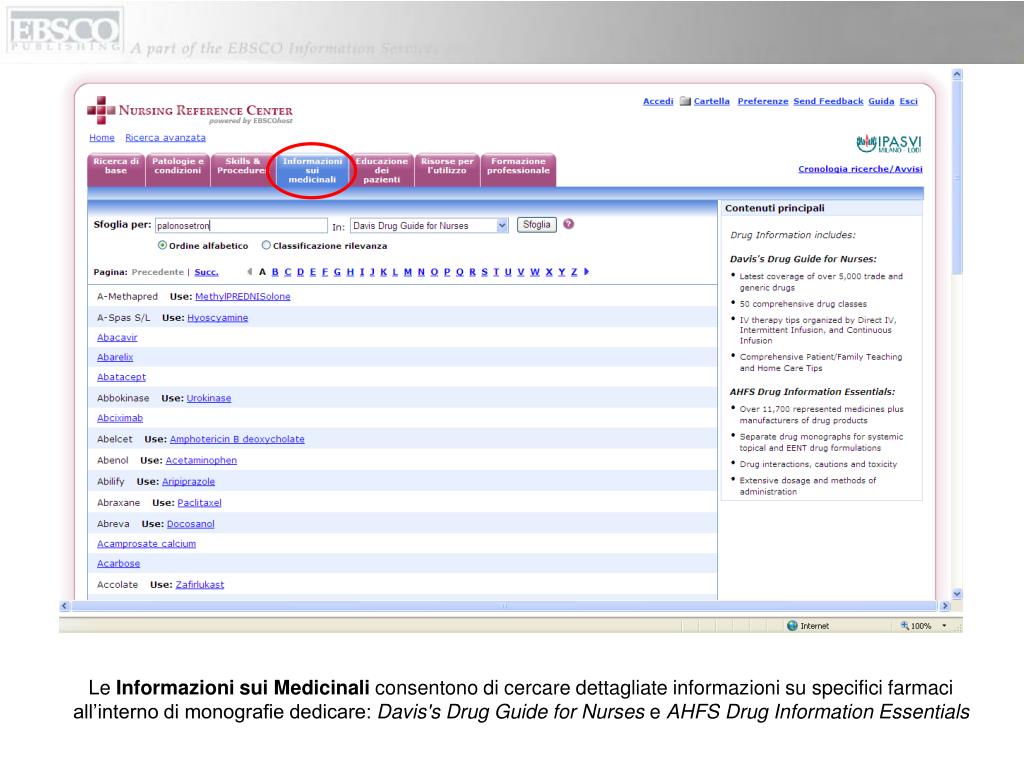The image size is (1024, 768).
Task: Click Send Feedback link
Action: click(x=828, y=101)
